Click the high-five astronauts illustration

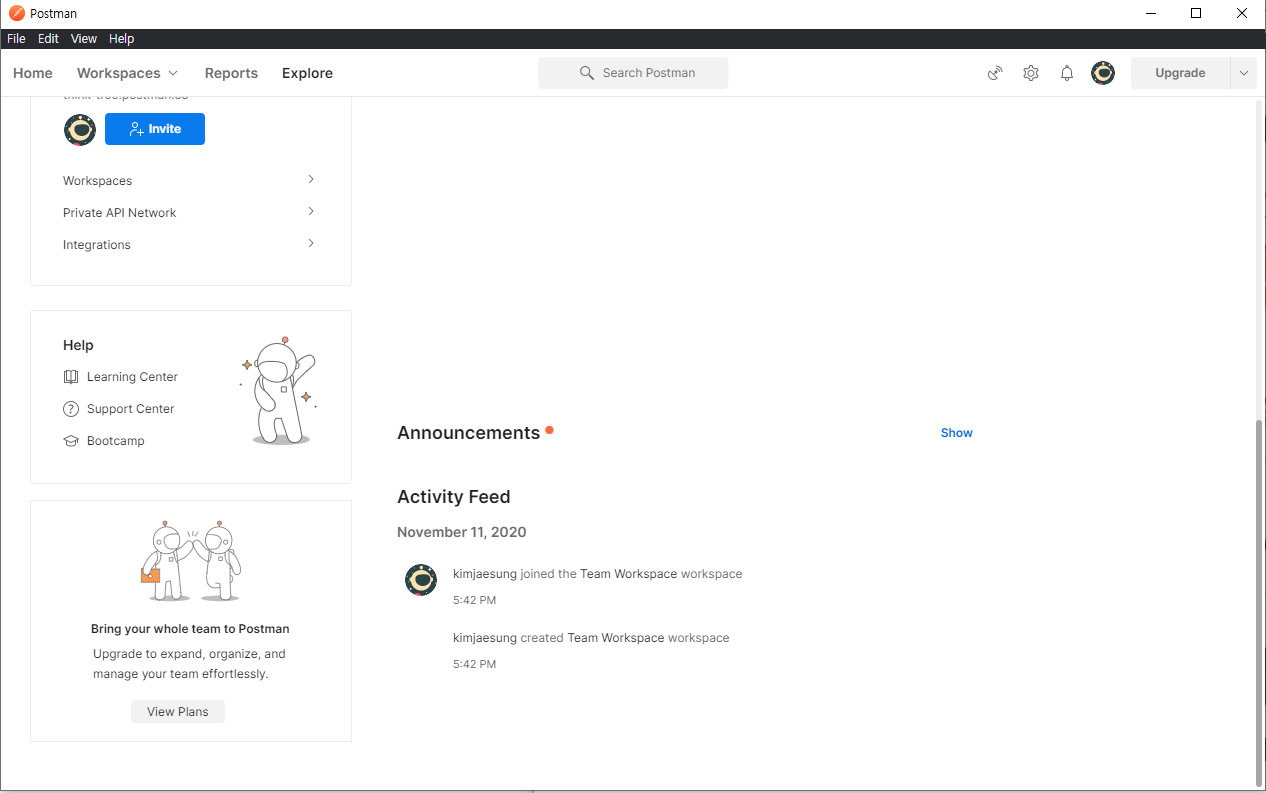(x=191, y=560)
